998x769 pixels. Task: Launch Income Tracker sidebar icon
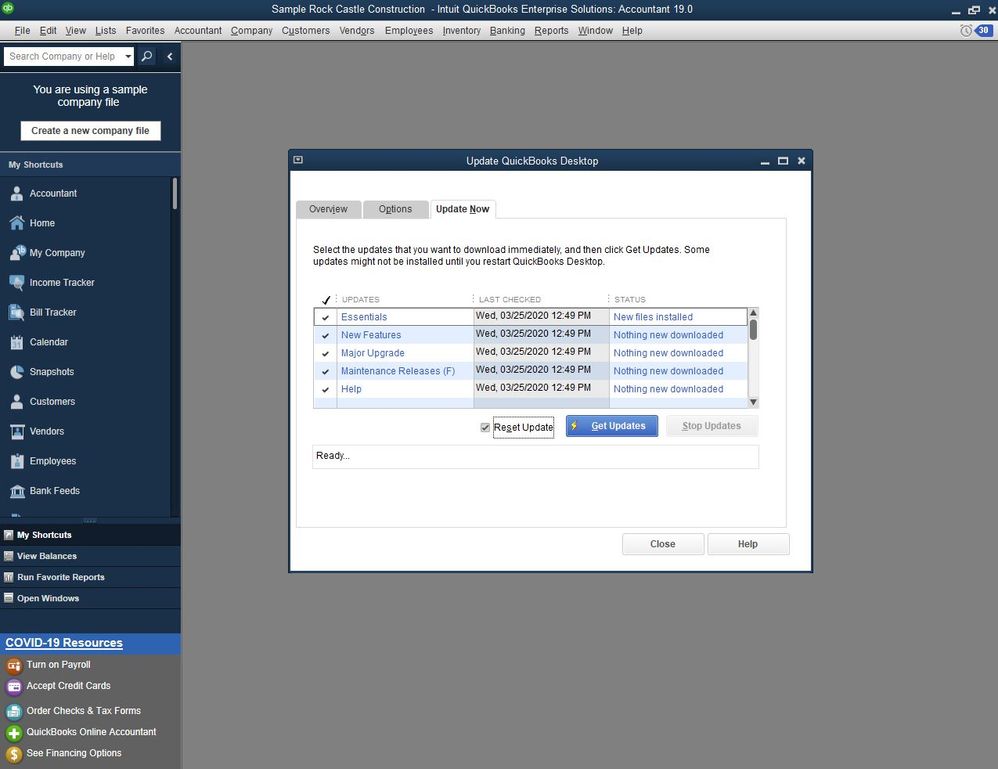click(x=17, y=283)
